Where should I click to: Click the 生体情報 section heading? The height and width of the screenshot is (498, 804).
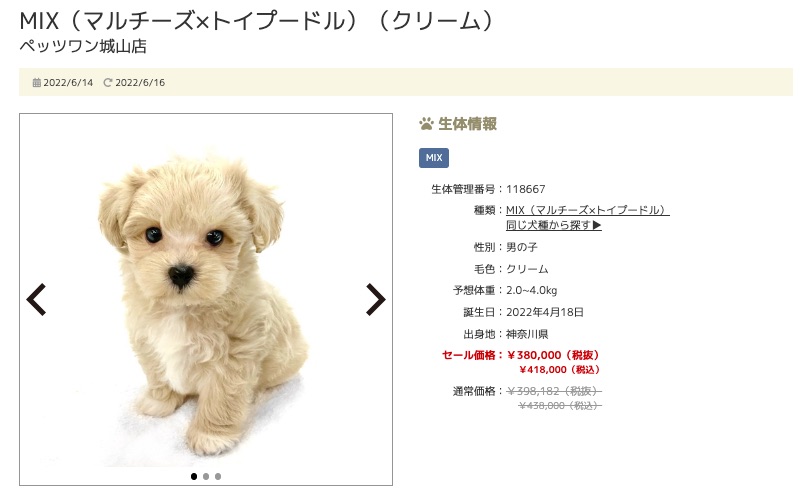[x=467, y=124]
